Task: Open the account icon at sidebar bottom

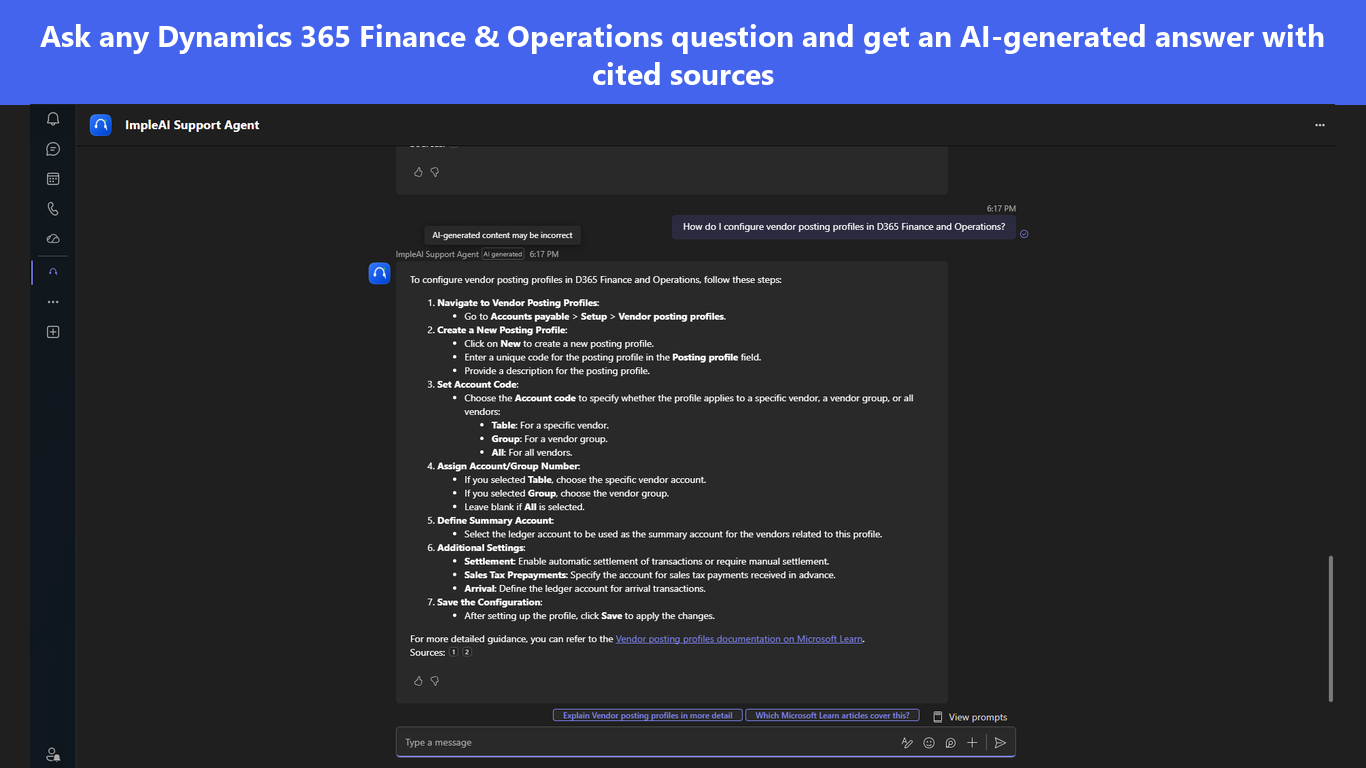Action: tap(53, 755)
